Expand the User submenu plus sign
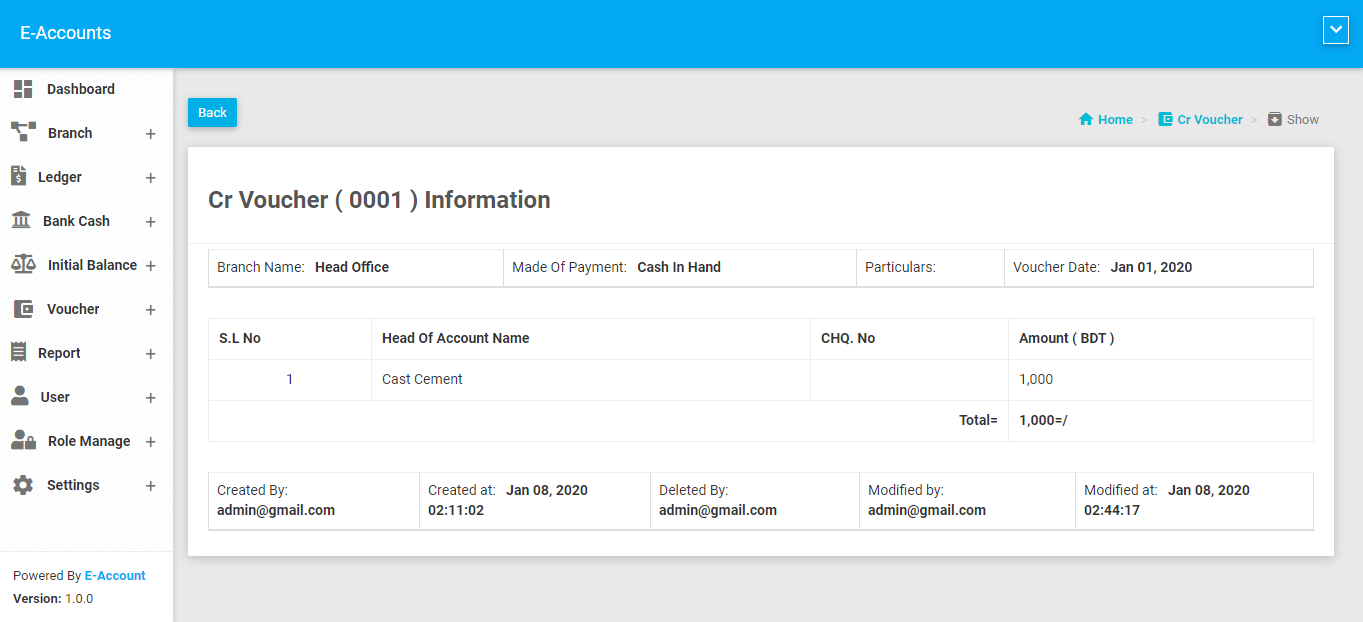This screenshot has width=1363, height=622. point(150,398)
